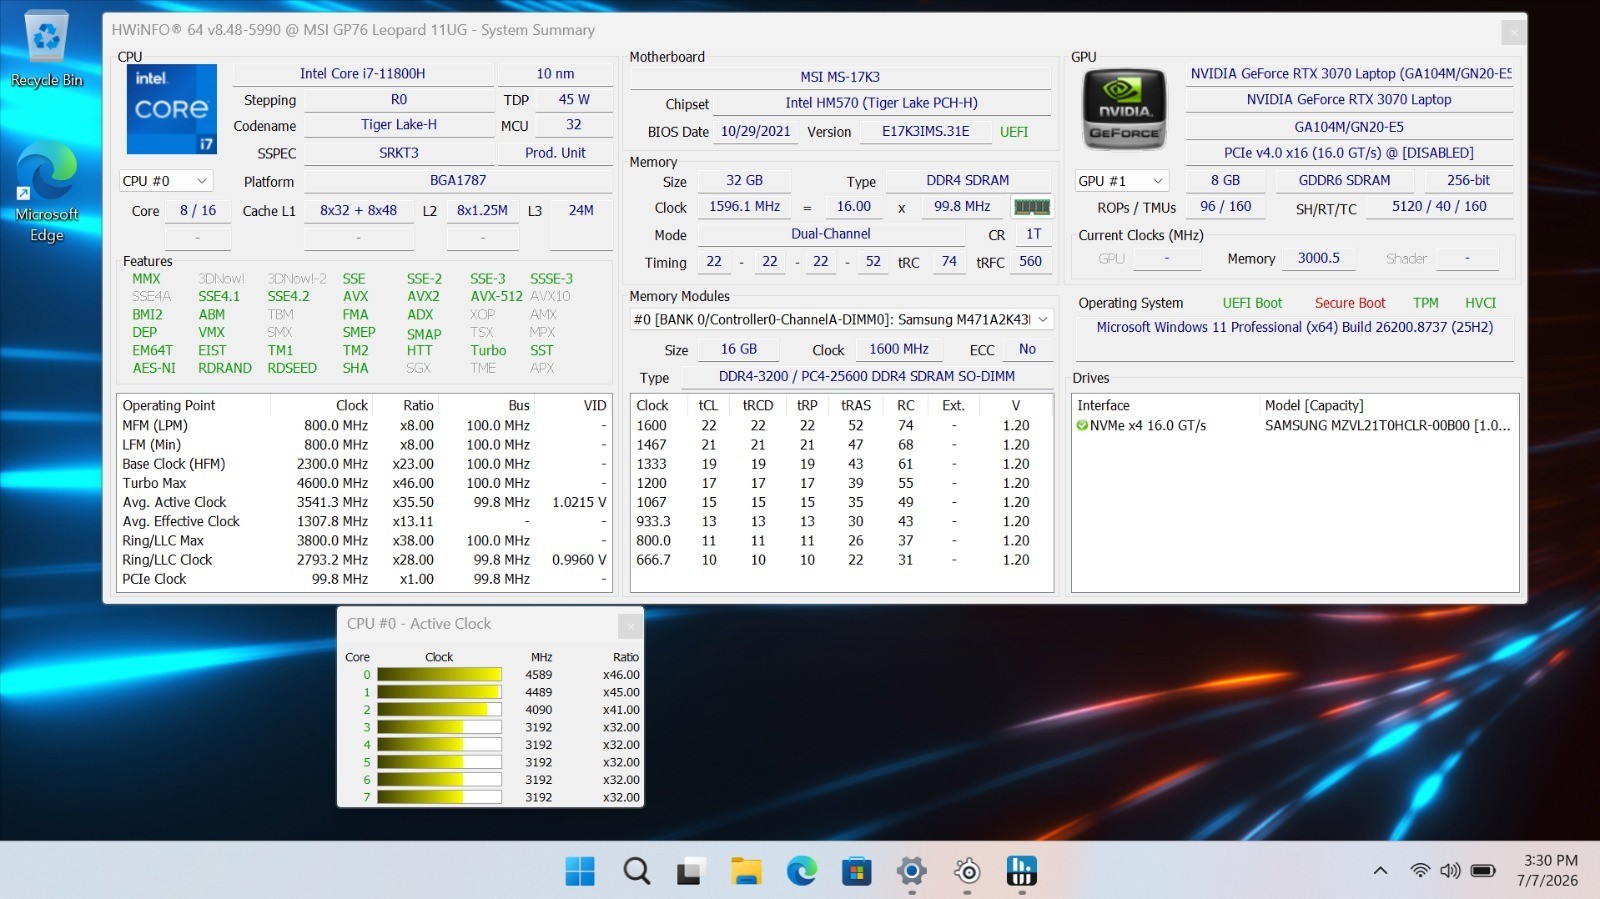Click the Prod. Unit field
1600x899 pixels.
pos(555,153)
